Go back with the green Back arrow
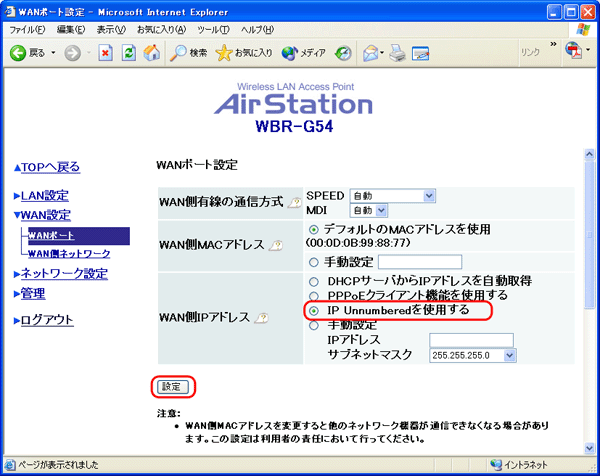The image size is (600, 476). coord(18,53)
